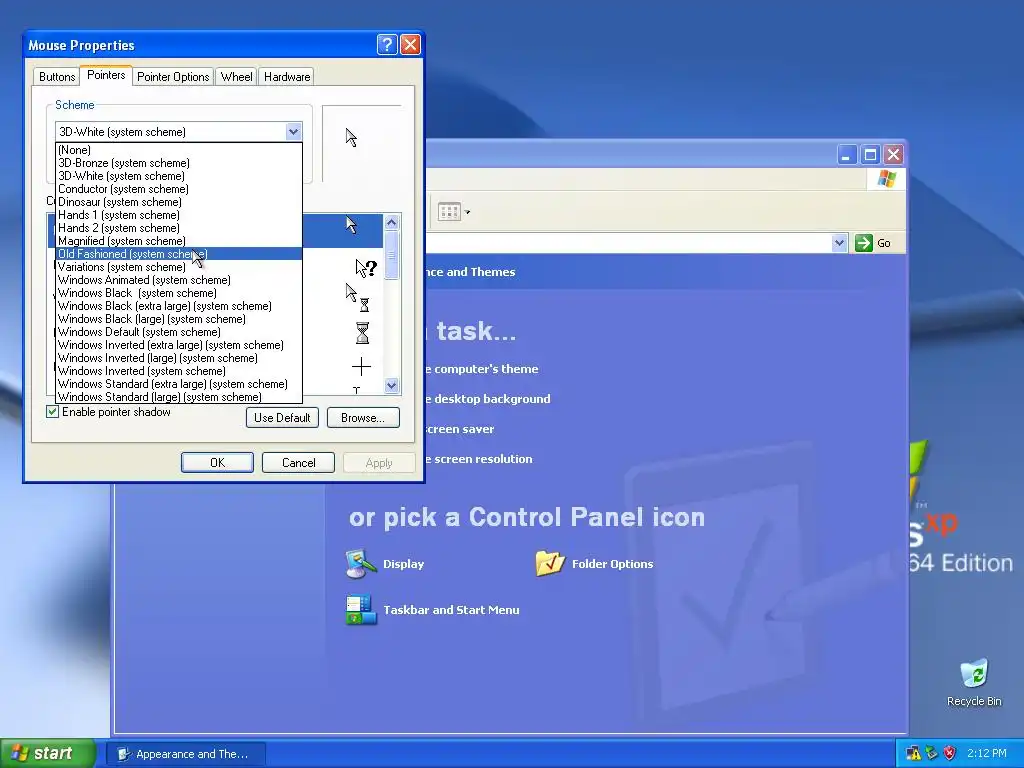The width and height of the screenshot is (1024, 768).
Task: Click the change screen resolution task link
Action: (479, 458)
